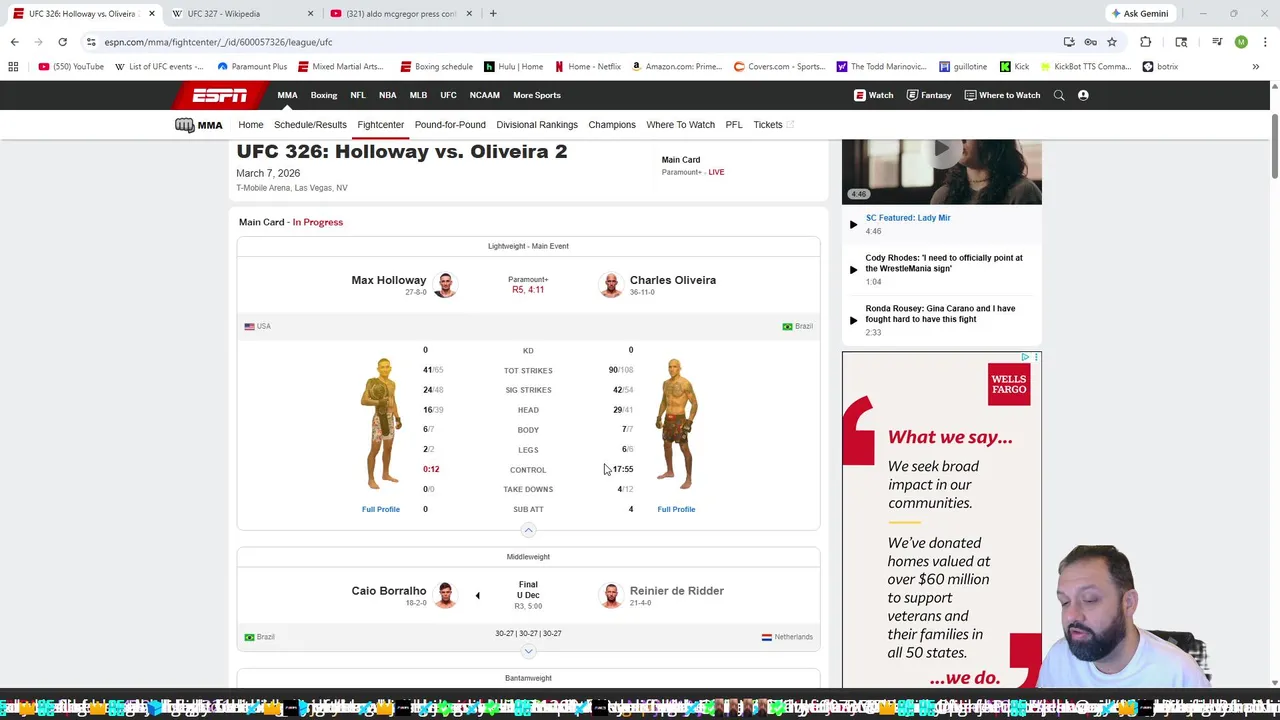Open the Paramount Plus bookmark
Screen dimensions: 1280x720
coord(252,67)
